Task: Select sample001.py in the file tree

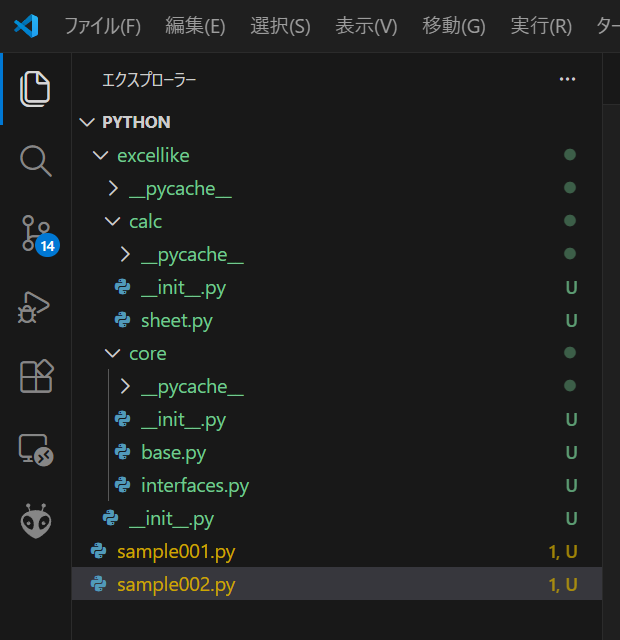Action: (x=176, y=551)
